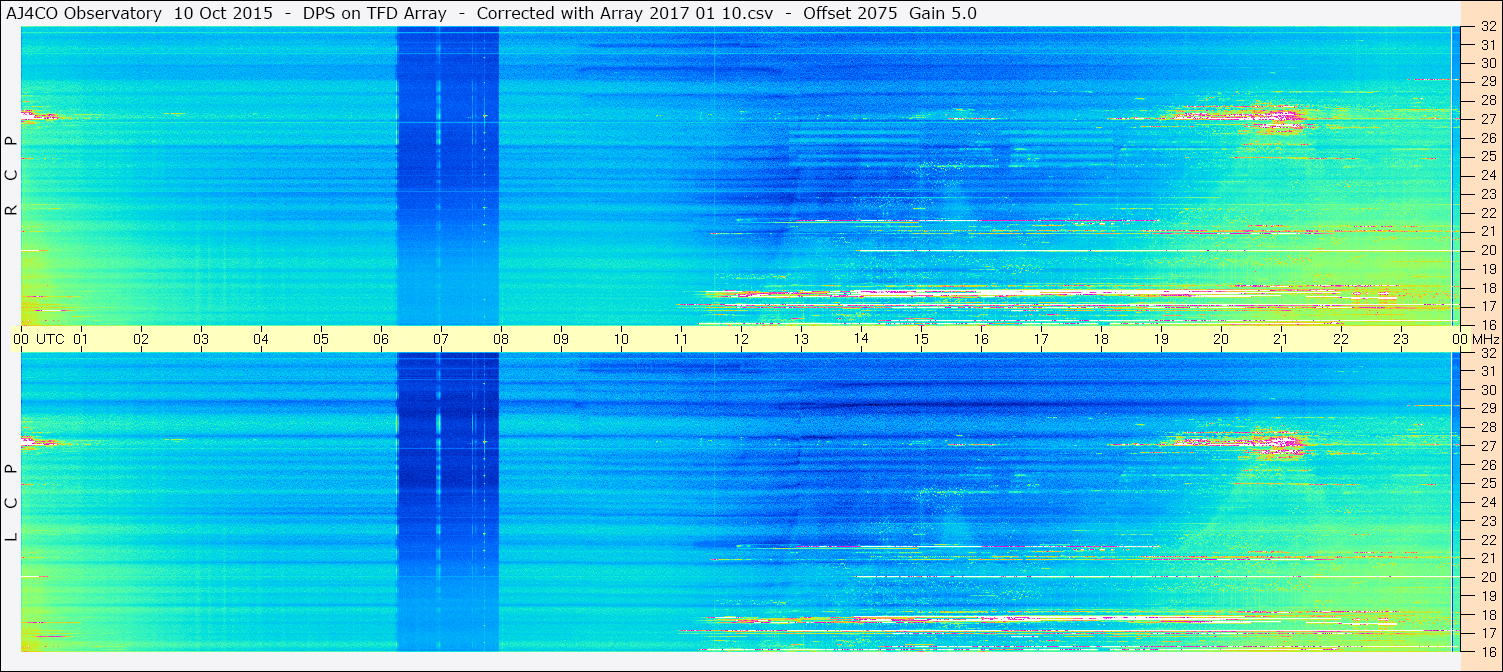This screenshot has height=672, width=1503.
Task: Click the "Gain 5.0" value in header
Action: 943,13
